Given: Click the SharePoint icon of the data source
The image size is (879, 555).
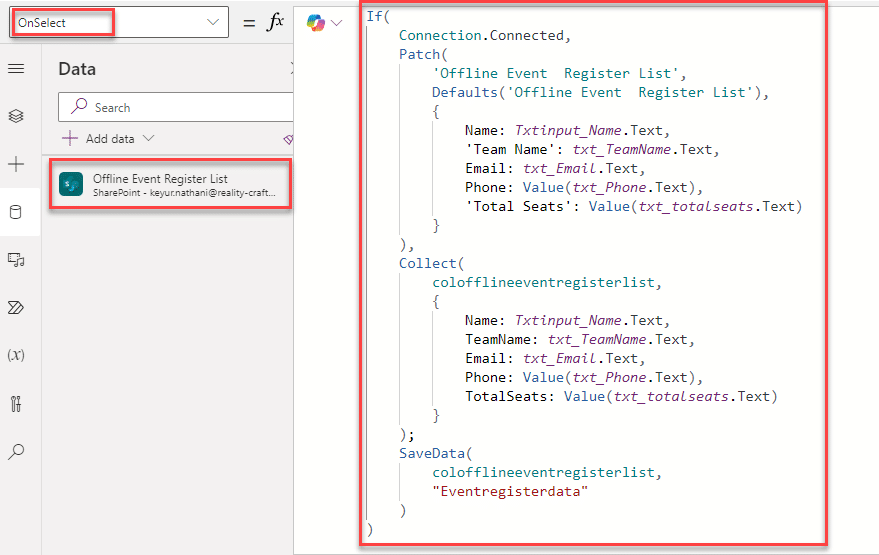Looking at the screenshot, I should (x=71, y=184).
